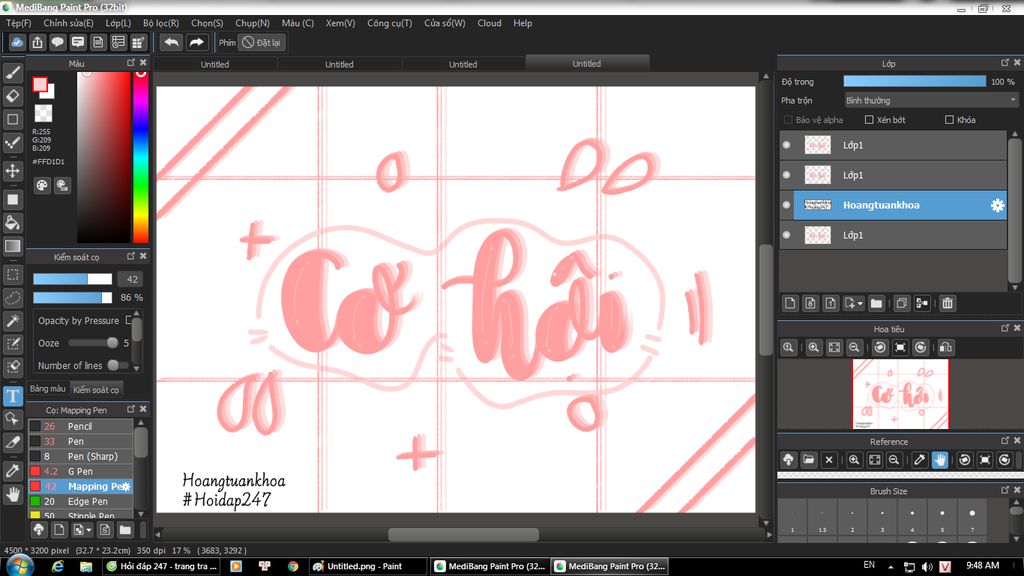Select the Magic Wand tool
This screenshot has height=576, width=1024.
(12, 321)
